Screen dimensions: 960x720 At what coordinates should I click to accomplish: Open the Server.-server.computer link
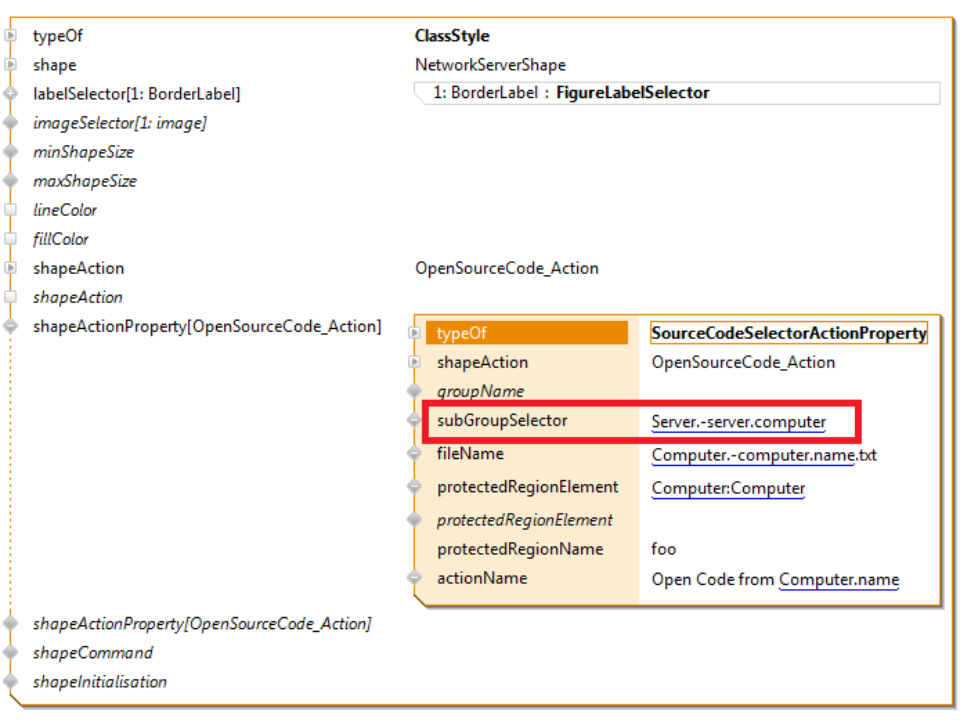click(738, 422)
